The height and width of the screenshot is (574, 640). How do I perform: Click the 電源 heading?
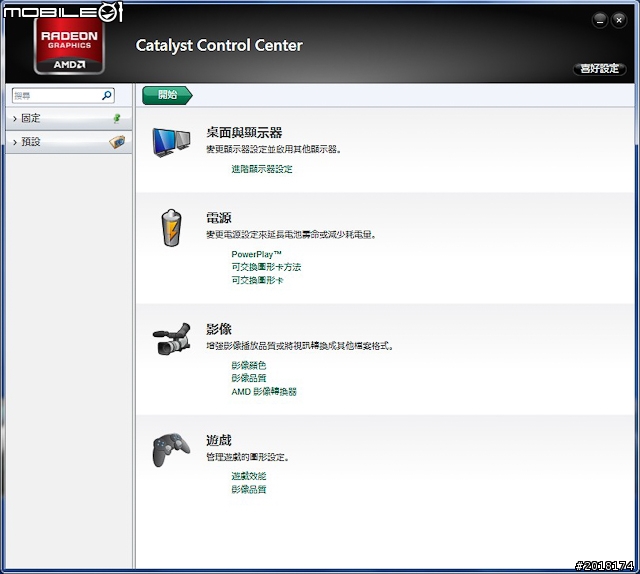(x=219, y=218)
